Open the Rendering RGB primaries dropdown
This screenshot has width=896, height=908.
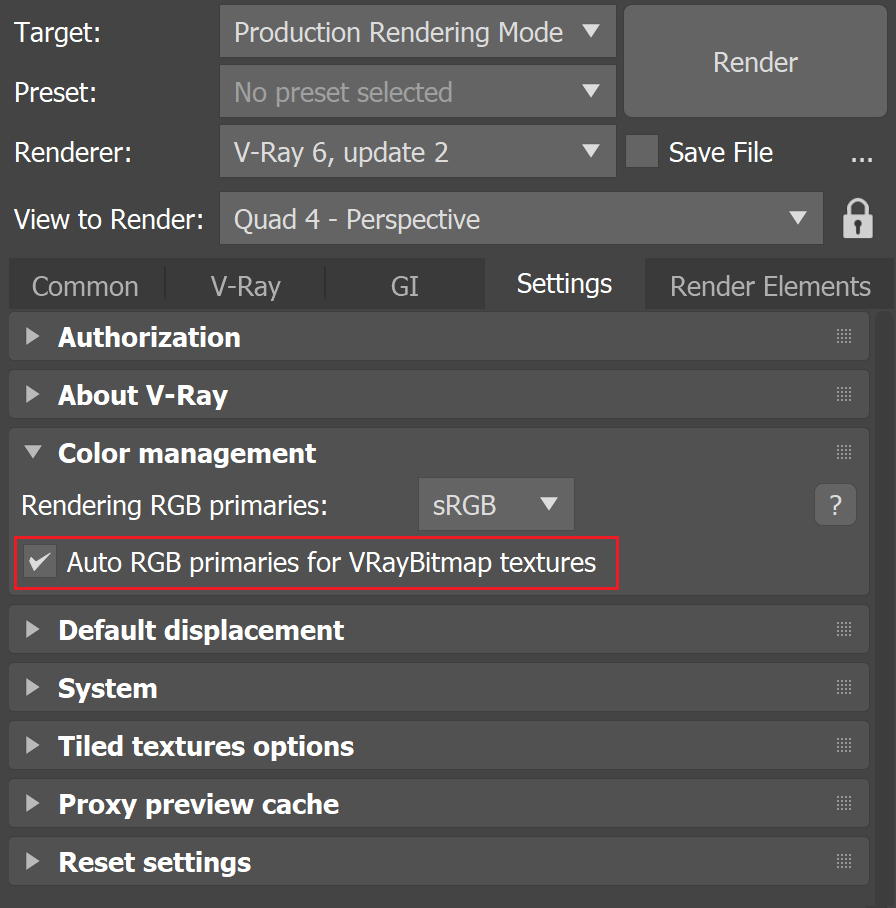[x=496, y=505]
